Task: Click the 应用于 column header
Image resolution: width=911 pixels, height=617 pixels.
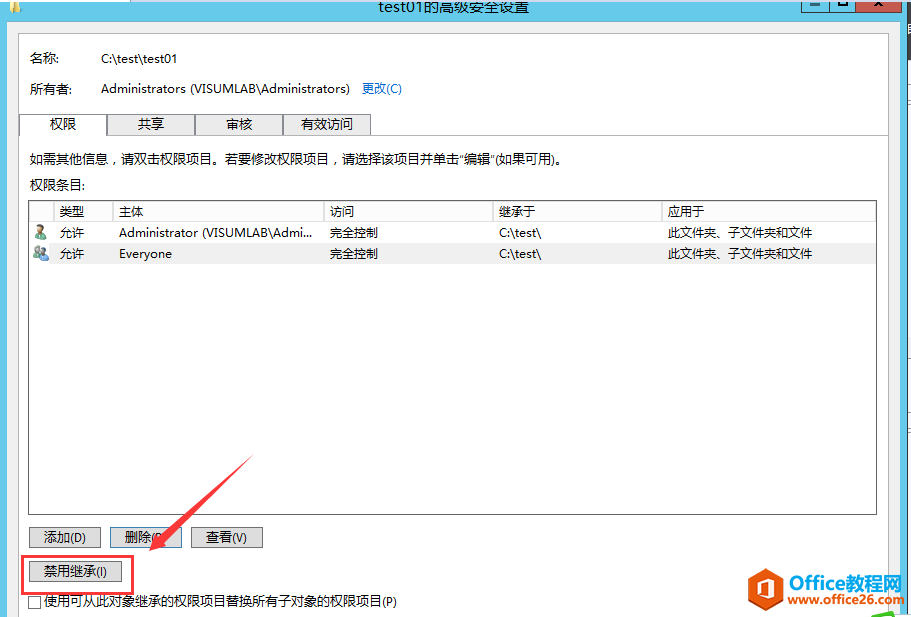Action: (686, 212)
